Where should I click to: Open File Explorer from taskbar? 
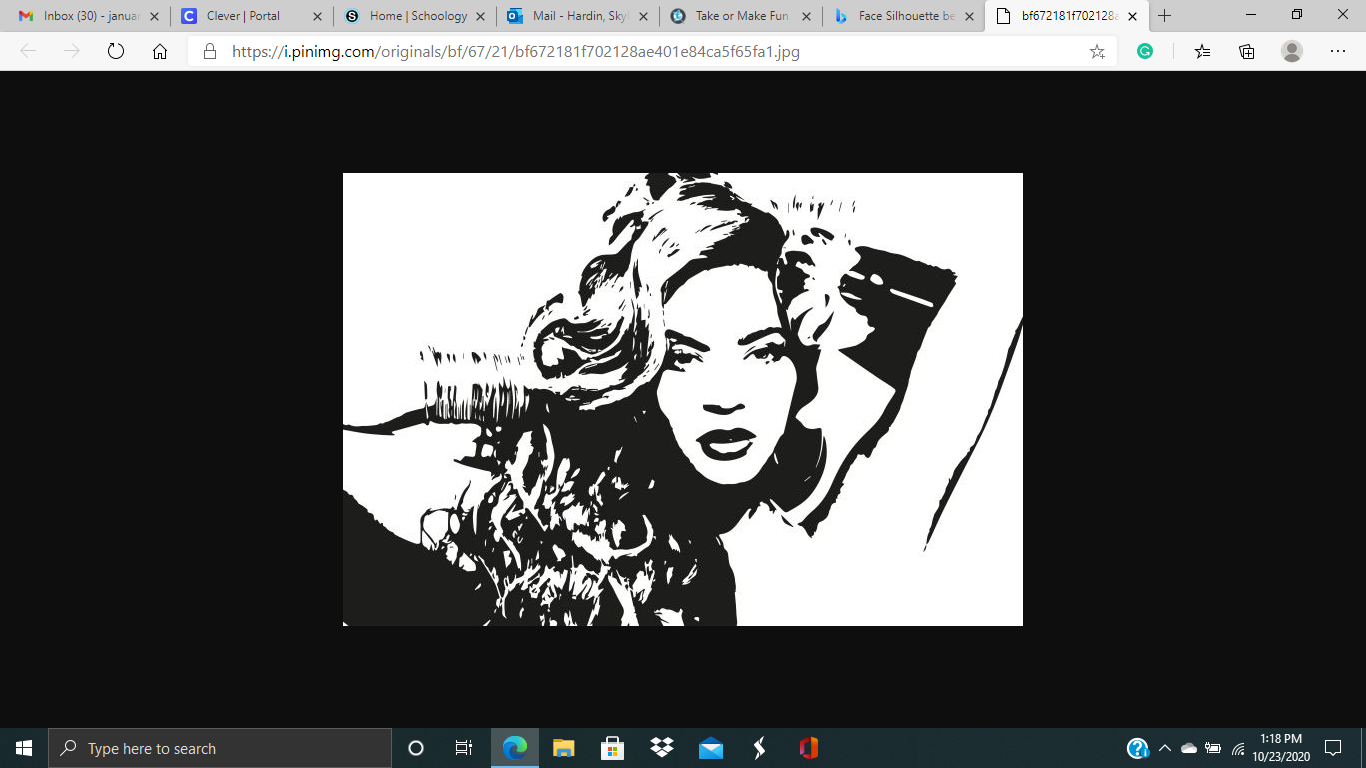click(x=564, y=748)
